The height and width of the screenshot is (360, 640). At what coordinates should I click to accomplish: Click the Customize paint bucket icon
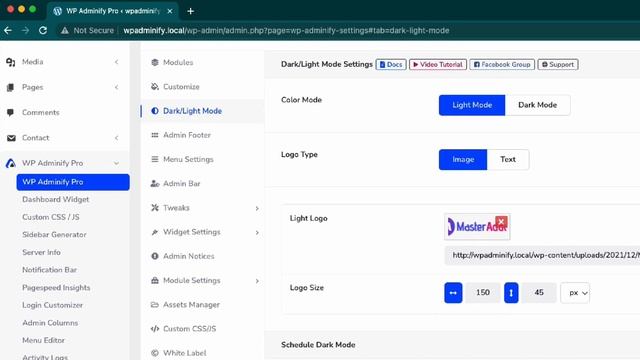point(155,87)
